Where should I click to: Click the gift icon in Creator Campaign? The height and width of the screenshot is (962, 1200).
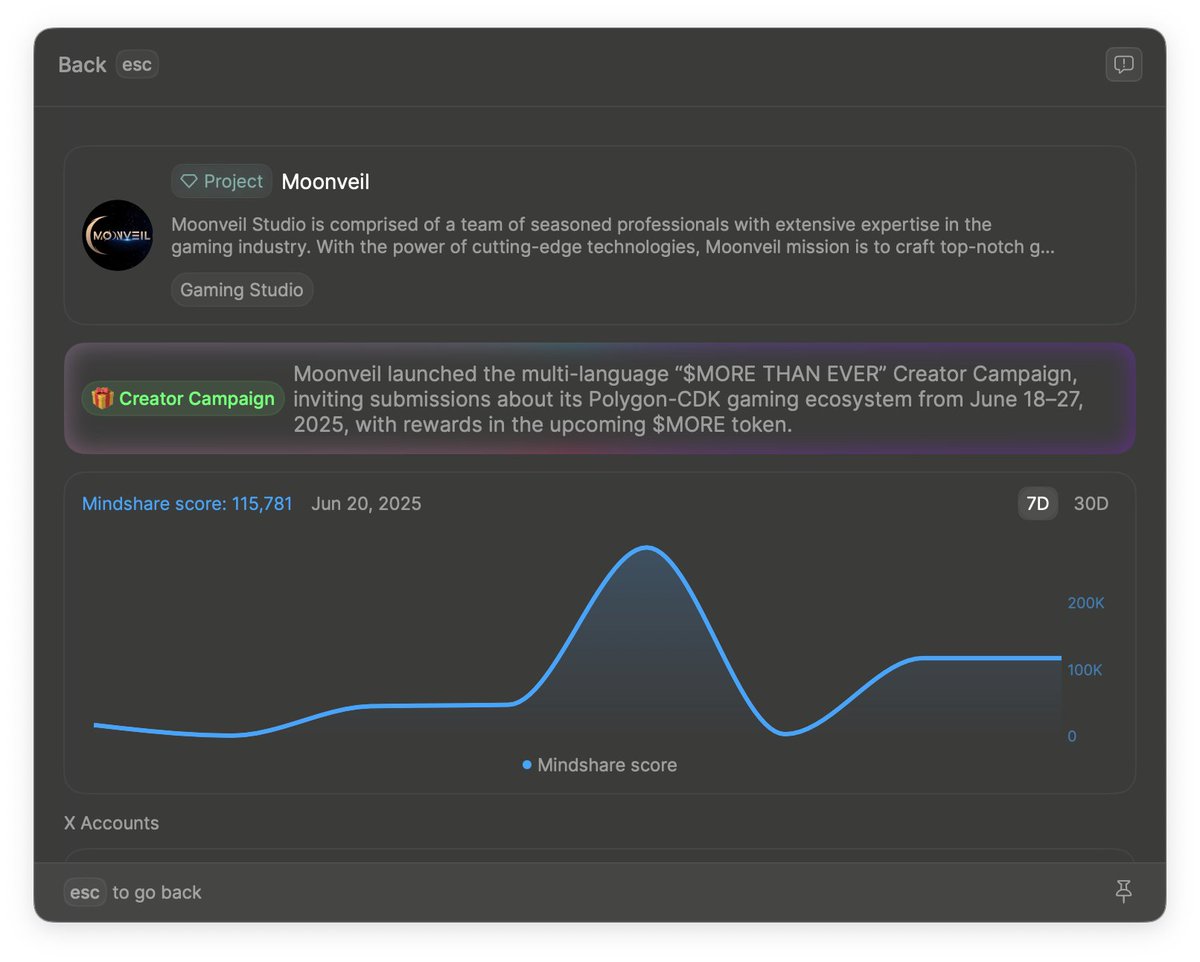click(103, 398)
